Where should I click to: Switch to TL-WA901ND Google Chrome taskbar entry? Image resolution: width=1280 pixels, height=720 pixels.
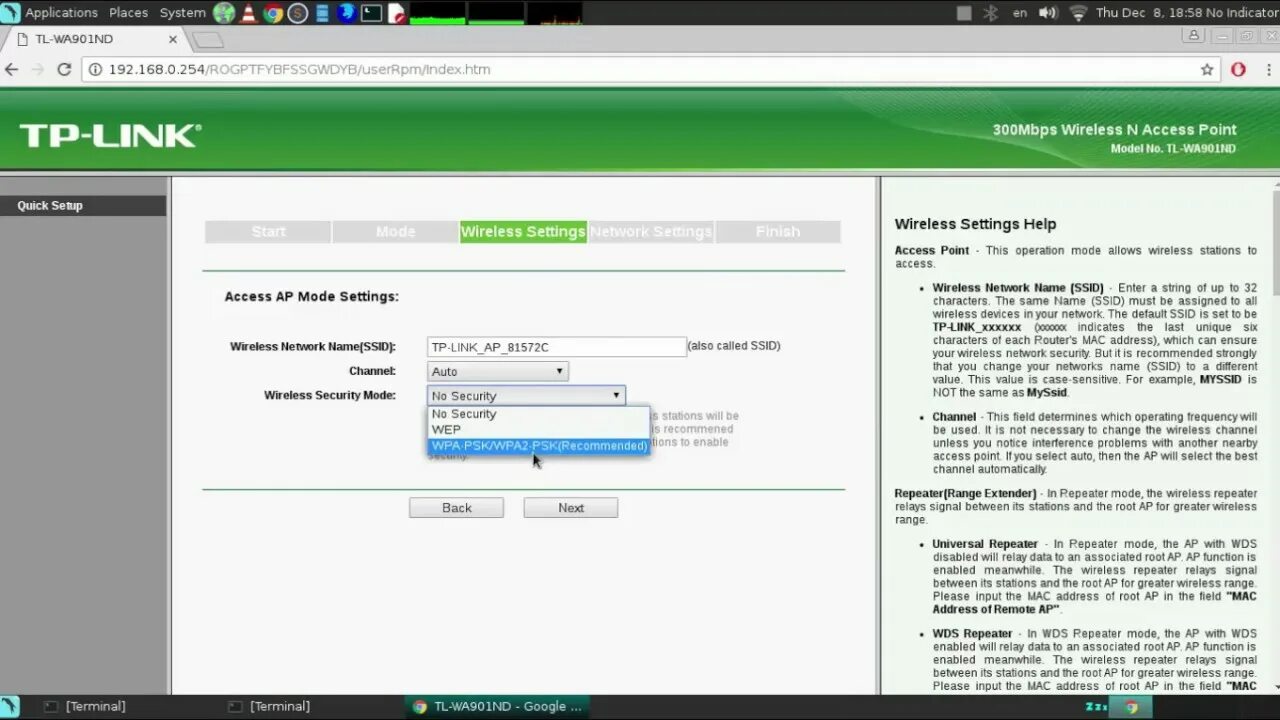[x=496, y=706]
